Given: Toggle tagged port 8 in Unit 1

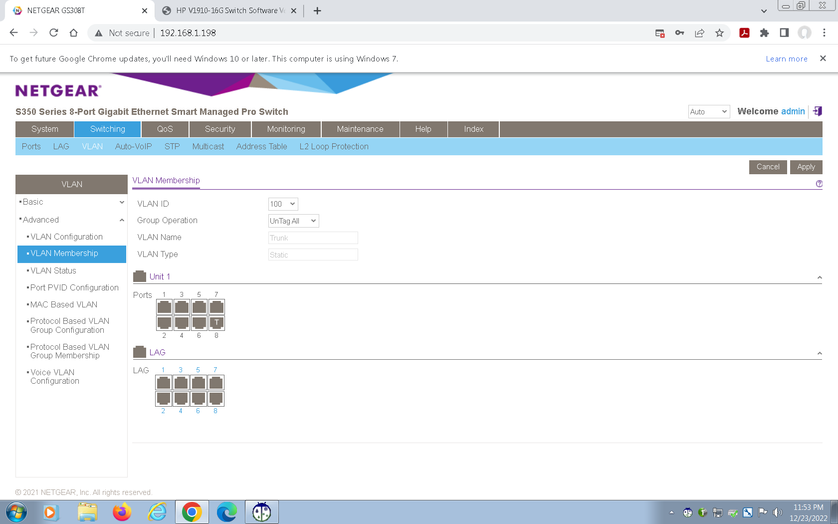Looking at the screenshot, I should pos(216,322).
